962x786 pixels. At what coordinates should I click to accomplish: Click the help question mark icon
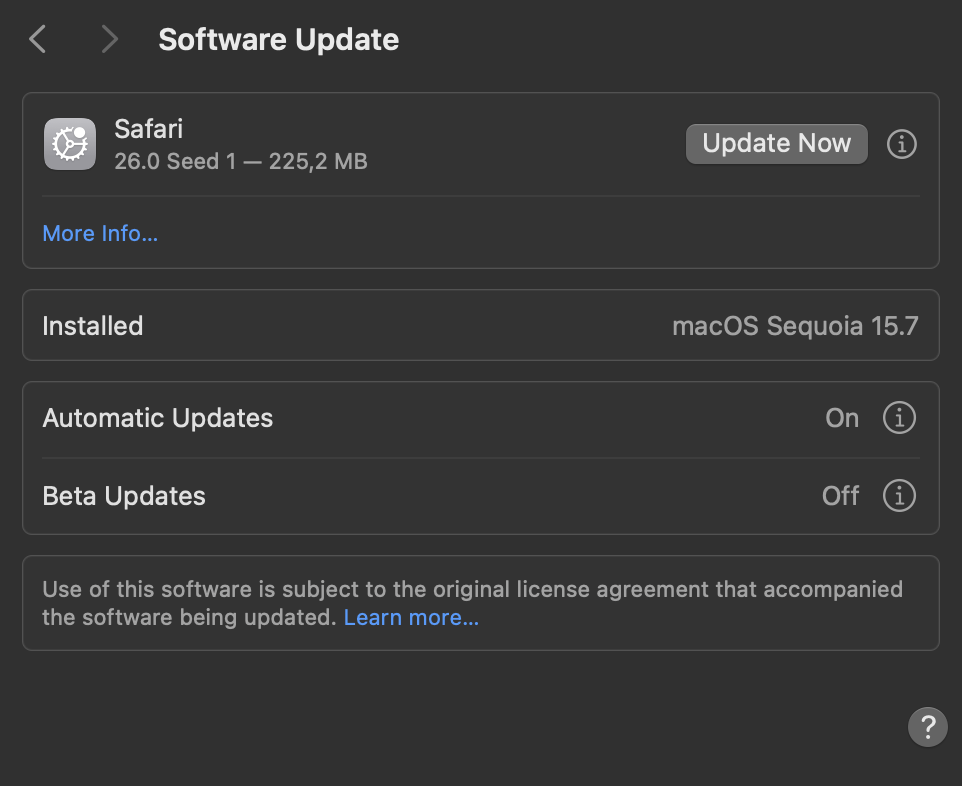927,727
